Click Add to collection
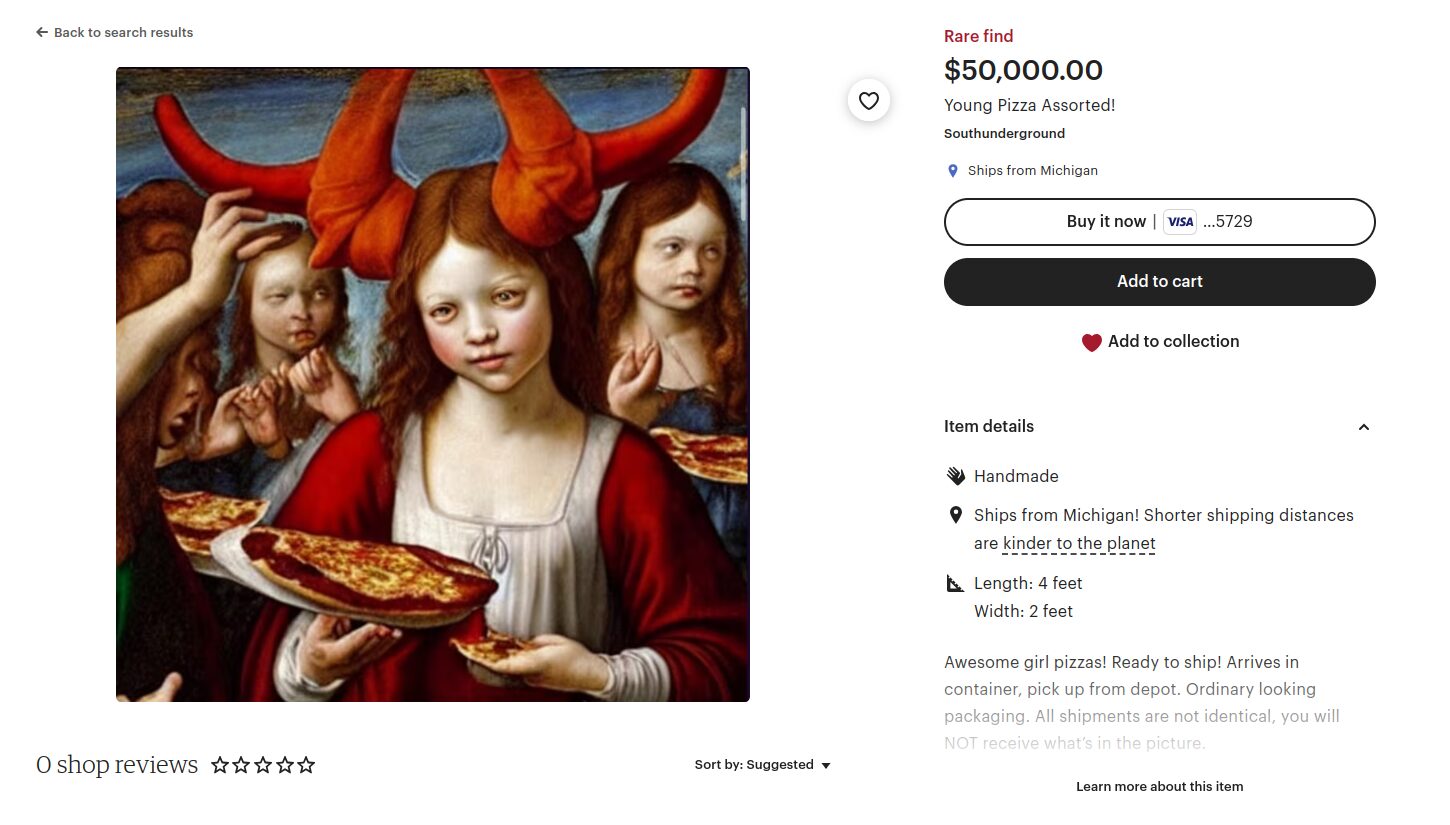Screen dimensions: 1450x825 1173,342
